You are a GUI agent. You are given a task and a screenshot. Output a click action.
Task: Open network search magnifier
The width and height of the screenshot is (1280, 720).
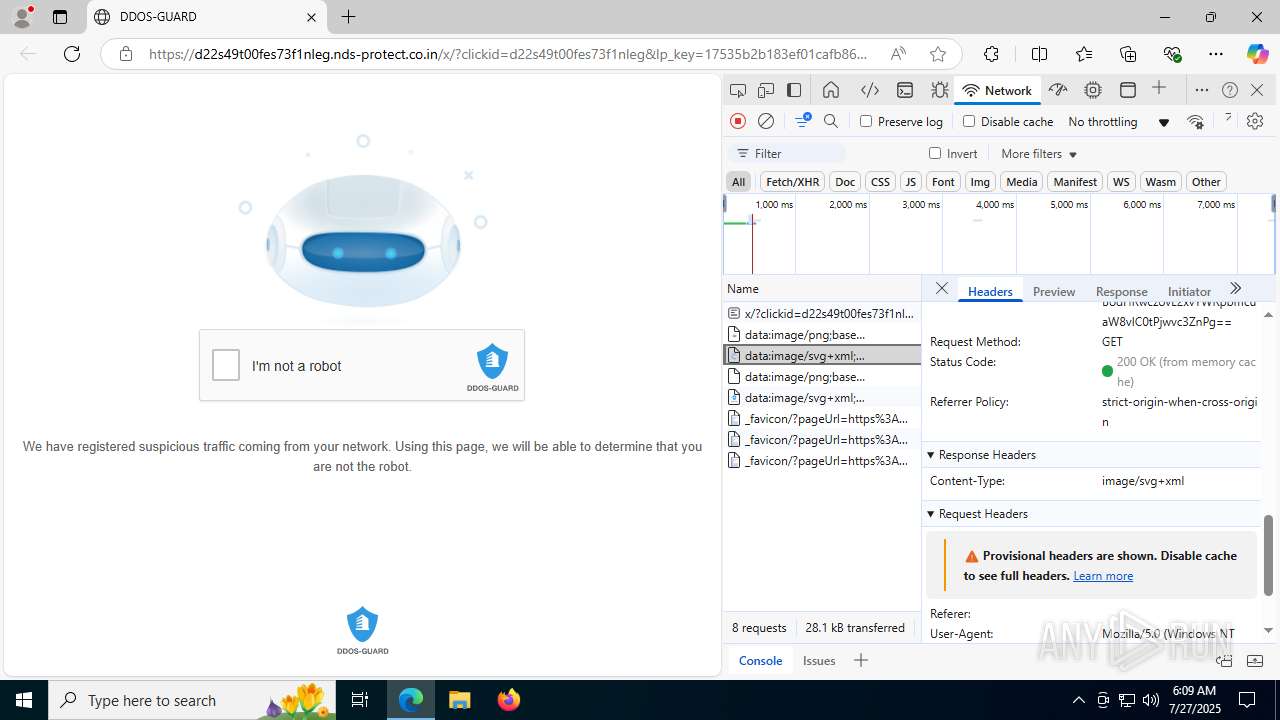[x=831, y=121]
